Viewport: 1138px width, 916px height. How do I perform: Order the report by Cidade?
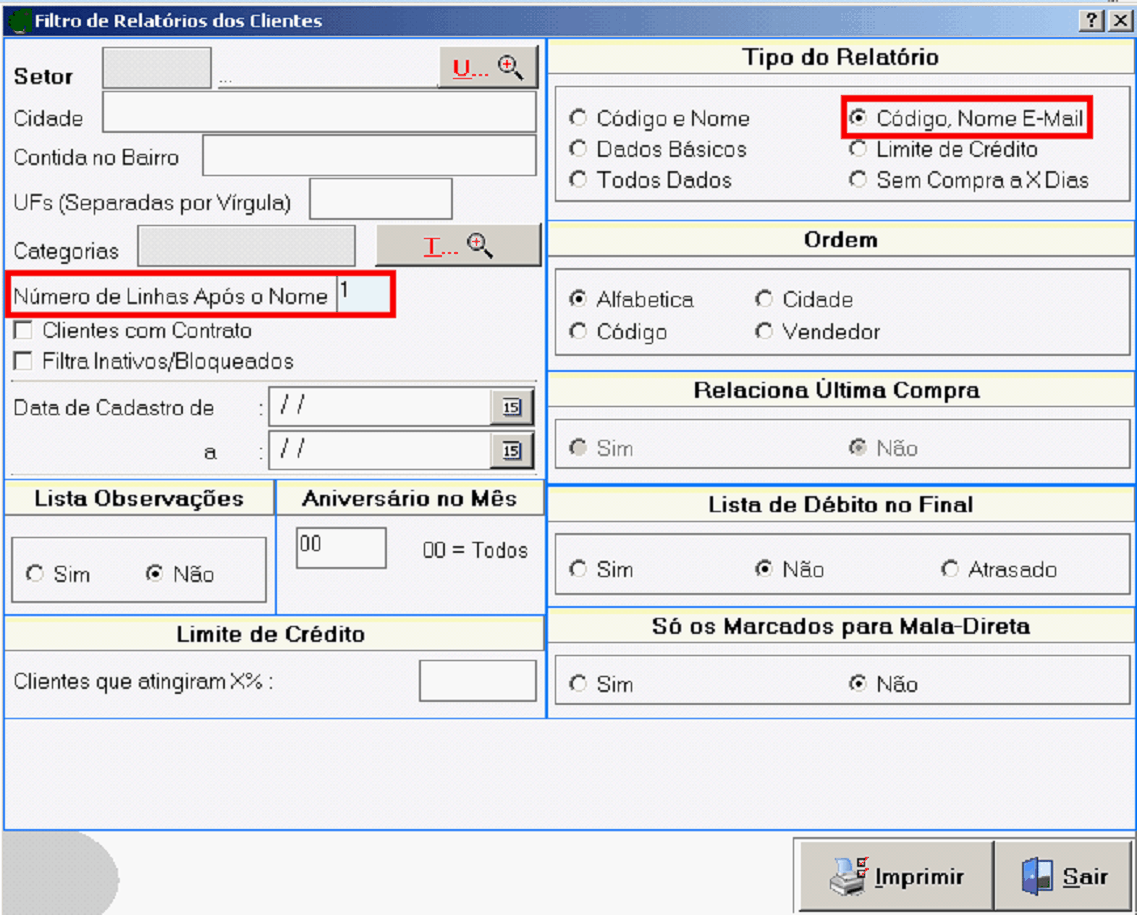point(765,300)
